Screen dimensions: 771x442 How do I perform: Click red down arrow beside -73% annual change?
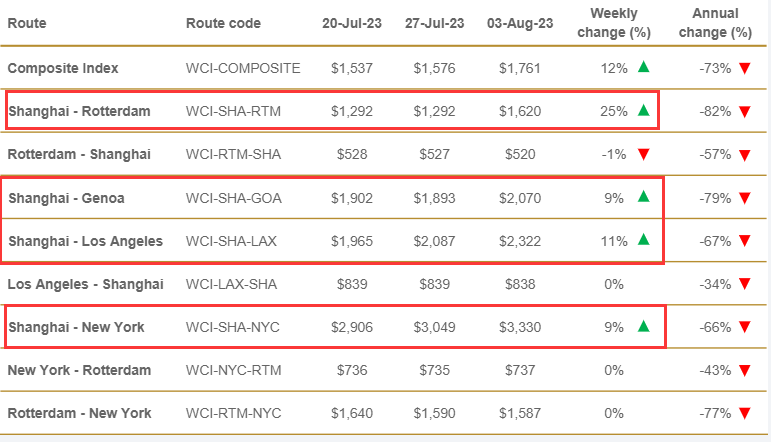(745, 68)
